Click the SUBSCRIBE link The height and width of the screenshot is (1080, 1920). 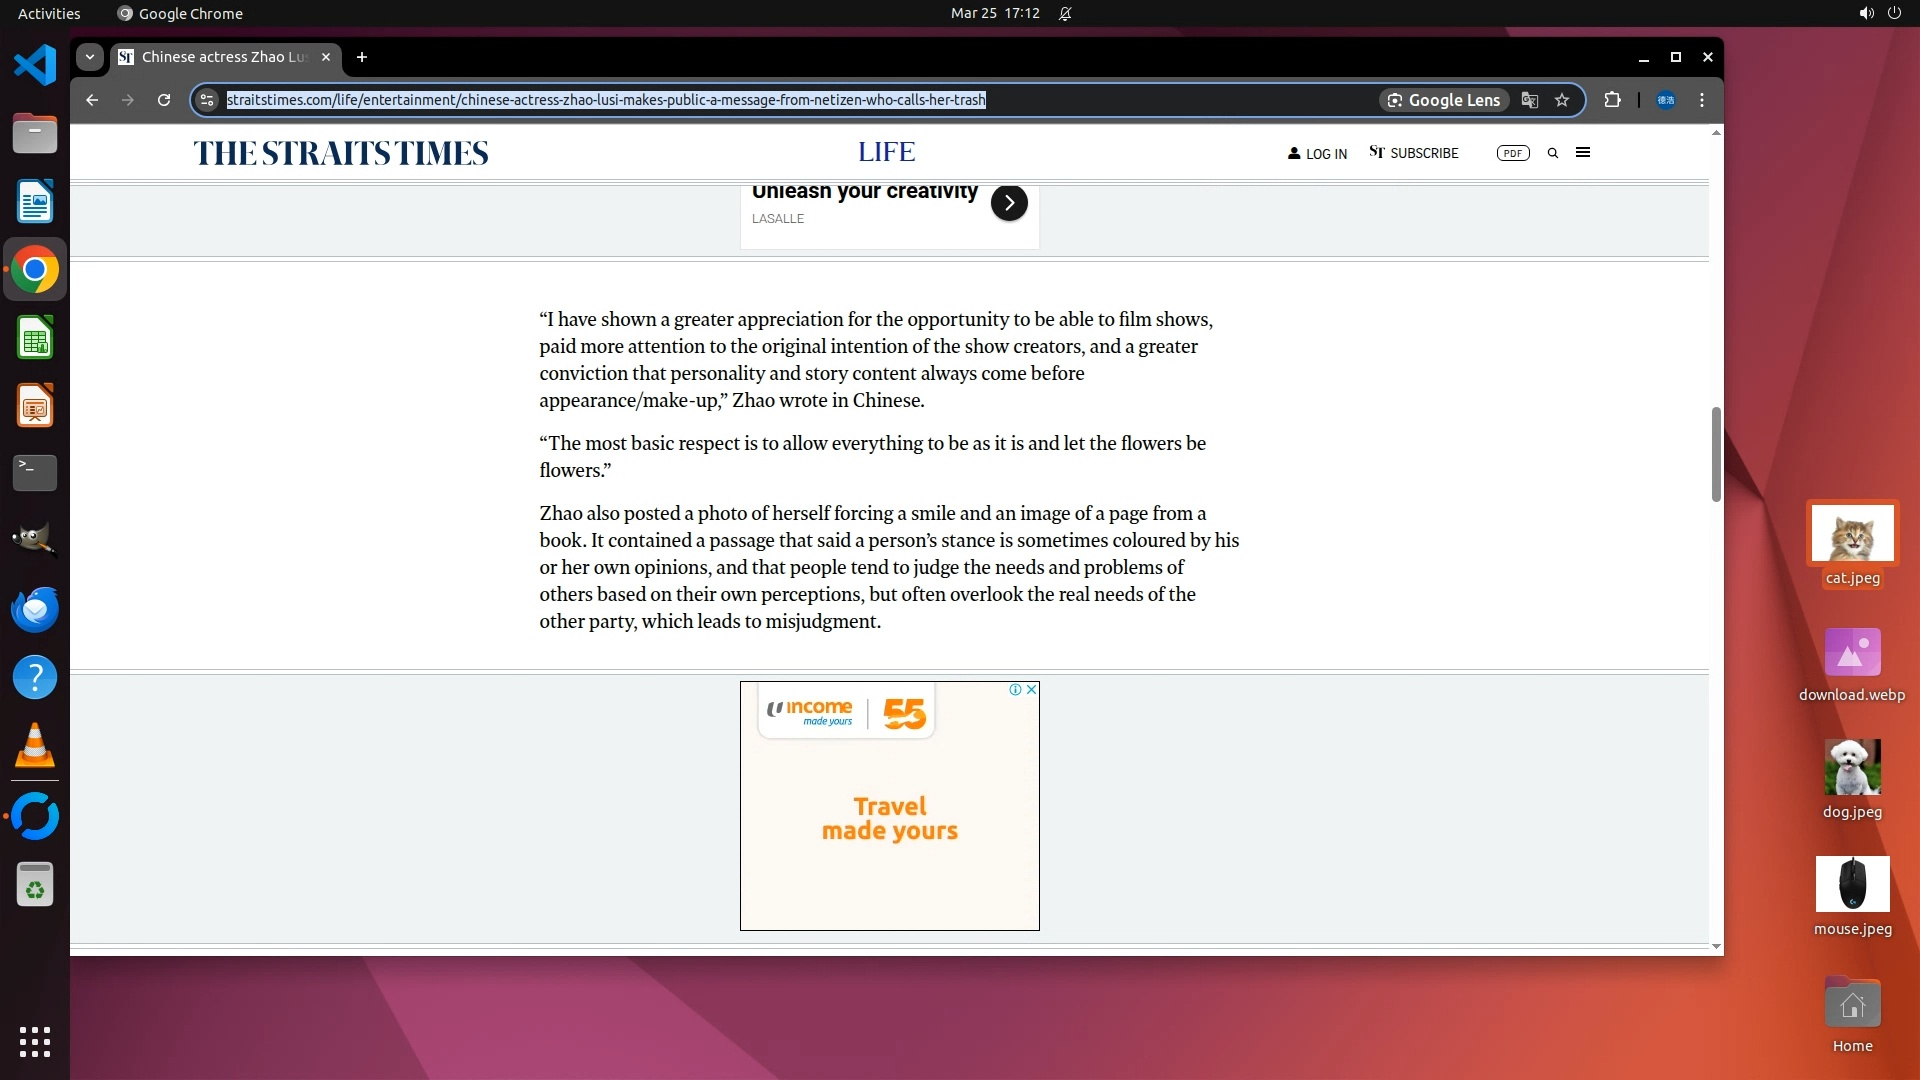click(1414, 153)
